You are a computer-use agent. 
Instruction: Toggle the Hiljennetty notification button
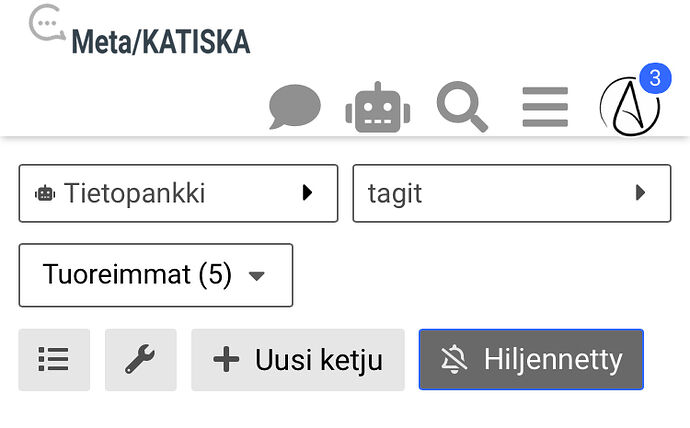click(531, 360)
